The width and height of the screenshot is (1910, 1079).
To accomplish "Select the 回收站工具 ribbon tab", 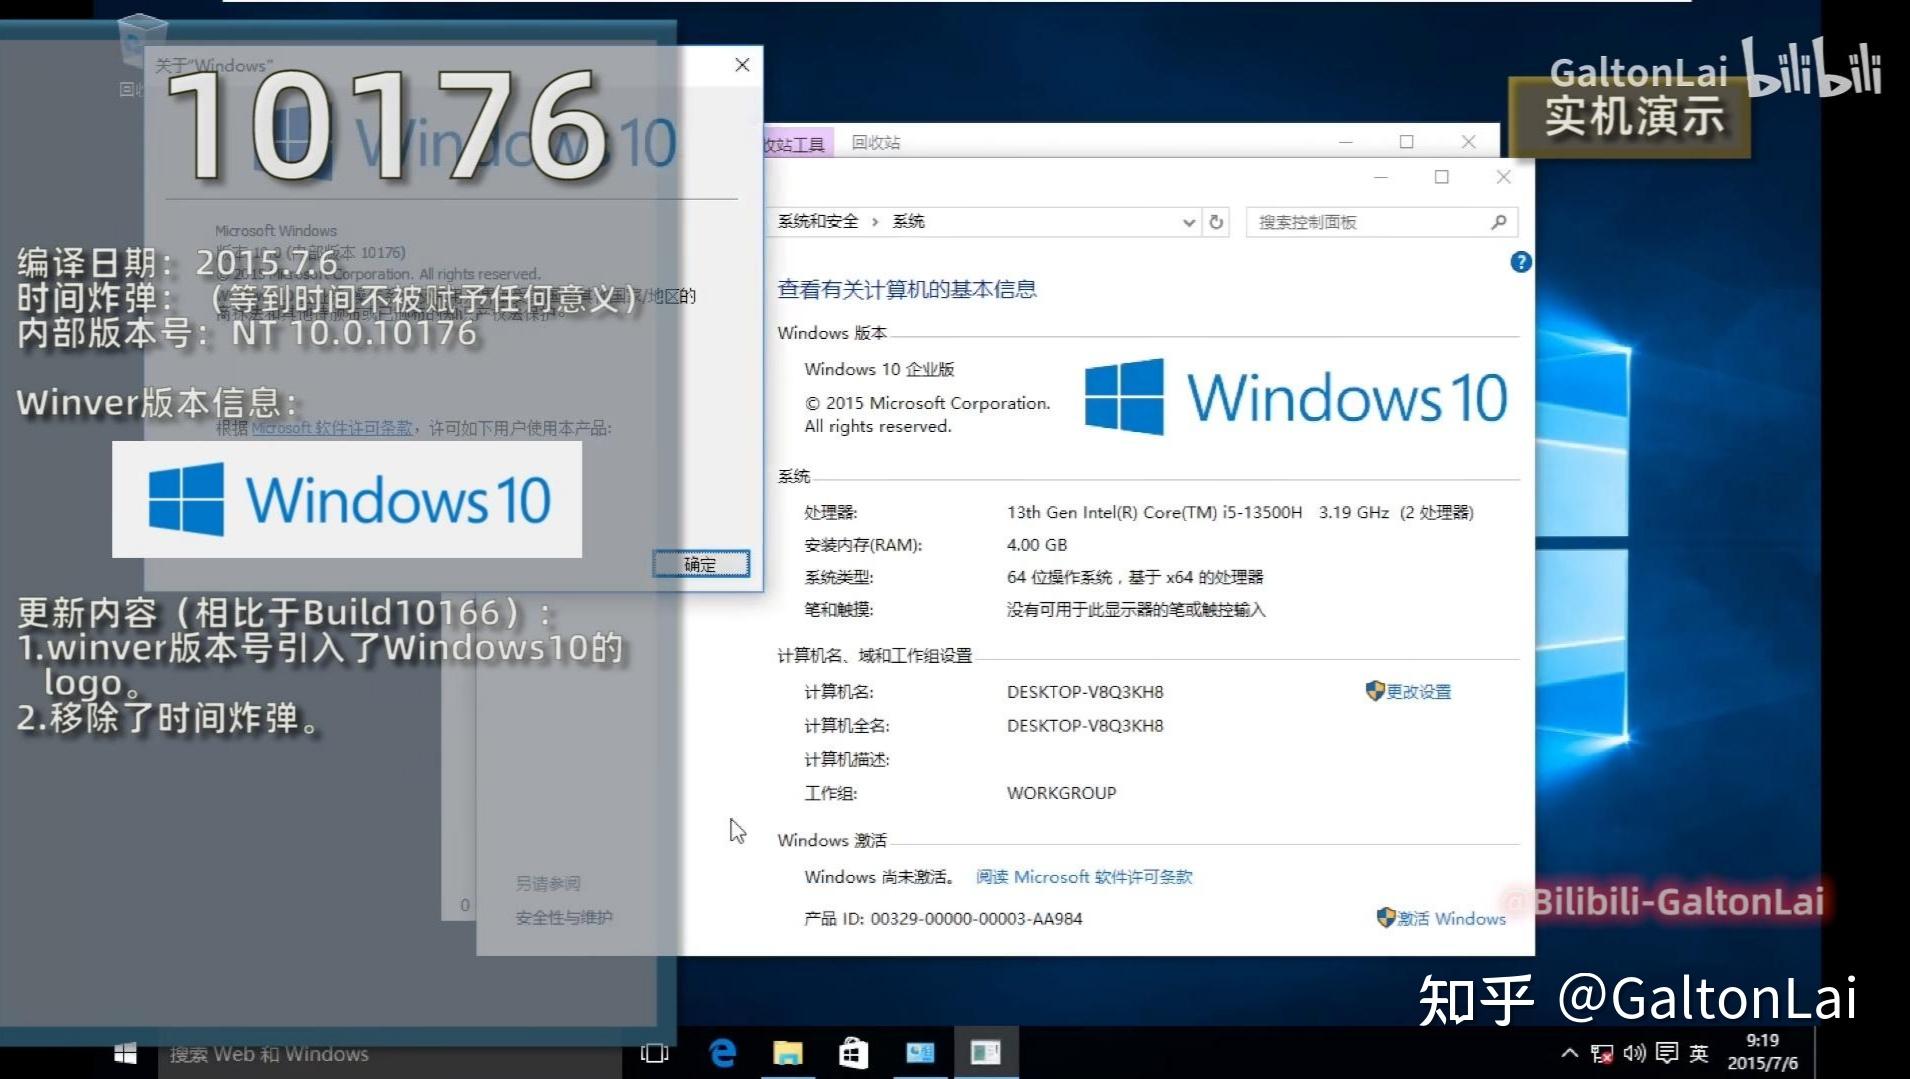I will tap(795, 144).
